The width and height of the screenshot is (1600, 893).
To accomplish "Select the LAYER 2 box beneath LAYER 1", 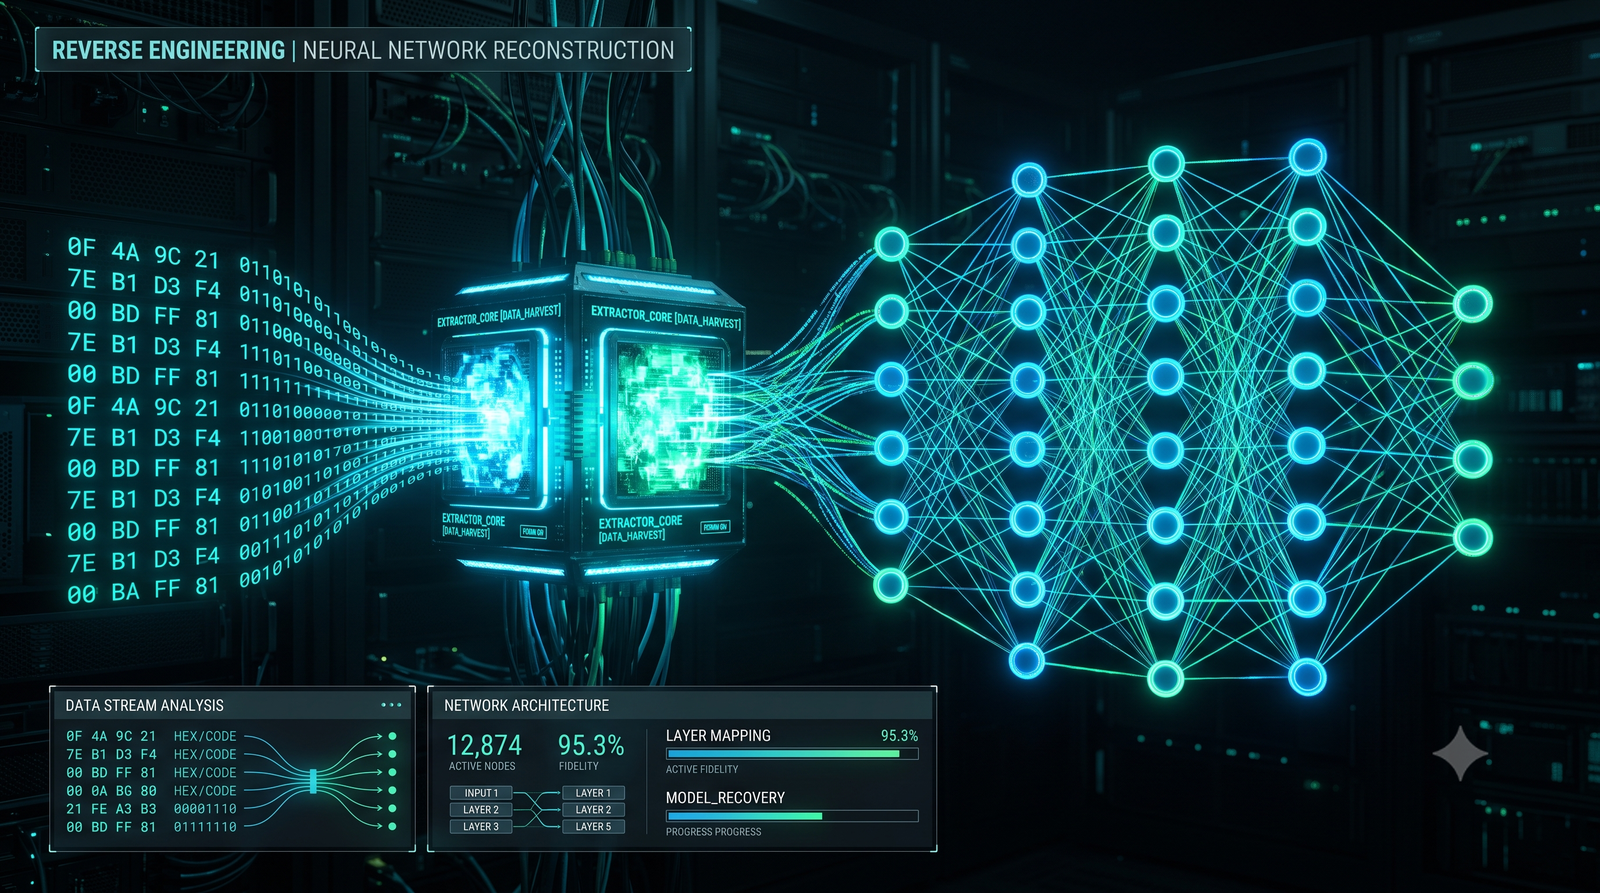I will pos(593,810).
